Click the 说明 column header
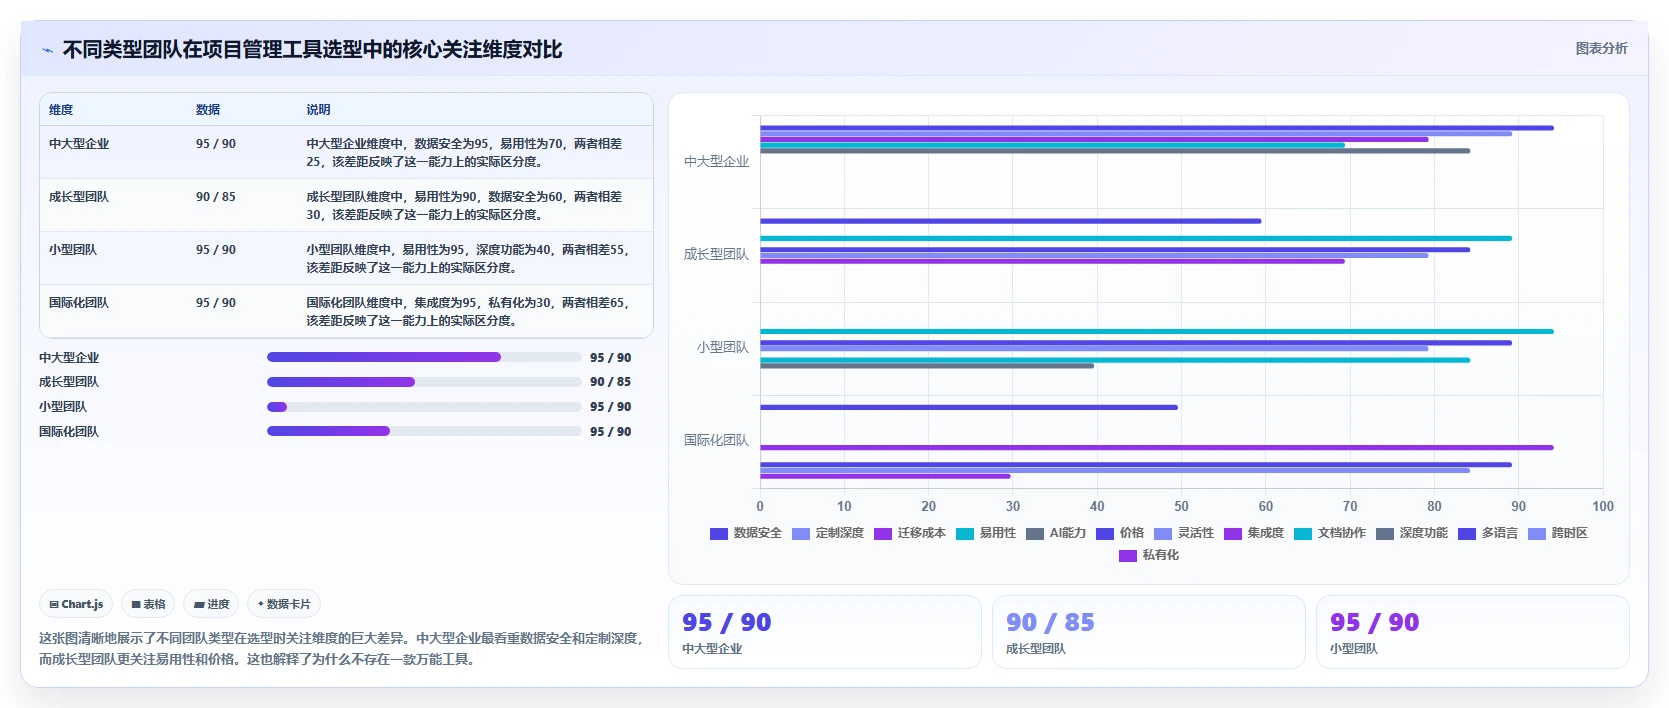 point(318,110)
